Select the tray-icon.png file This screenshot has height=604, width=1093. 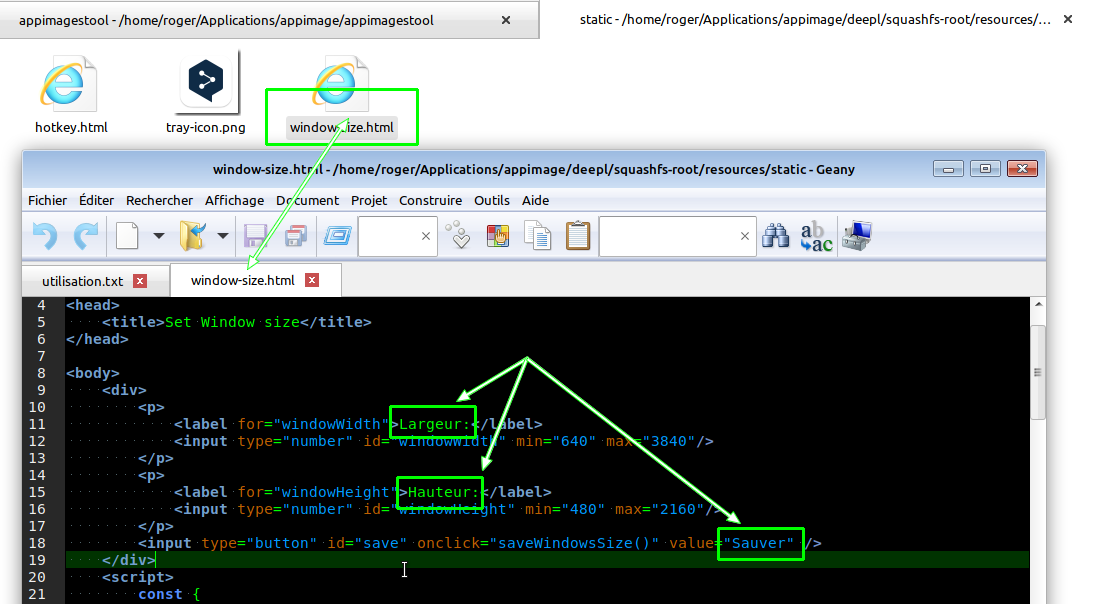pos(206,95)
